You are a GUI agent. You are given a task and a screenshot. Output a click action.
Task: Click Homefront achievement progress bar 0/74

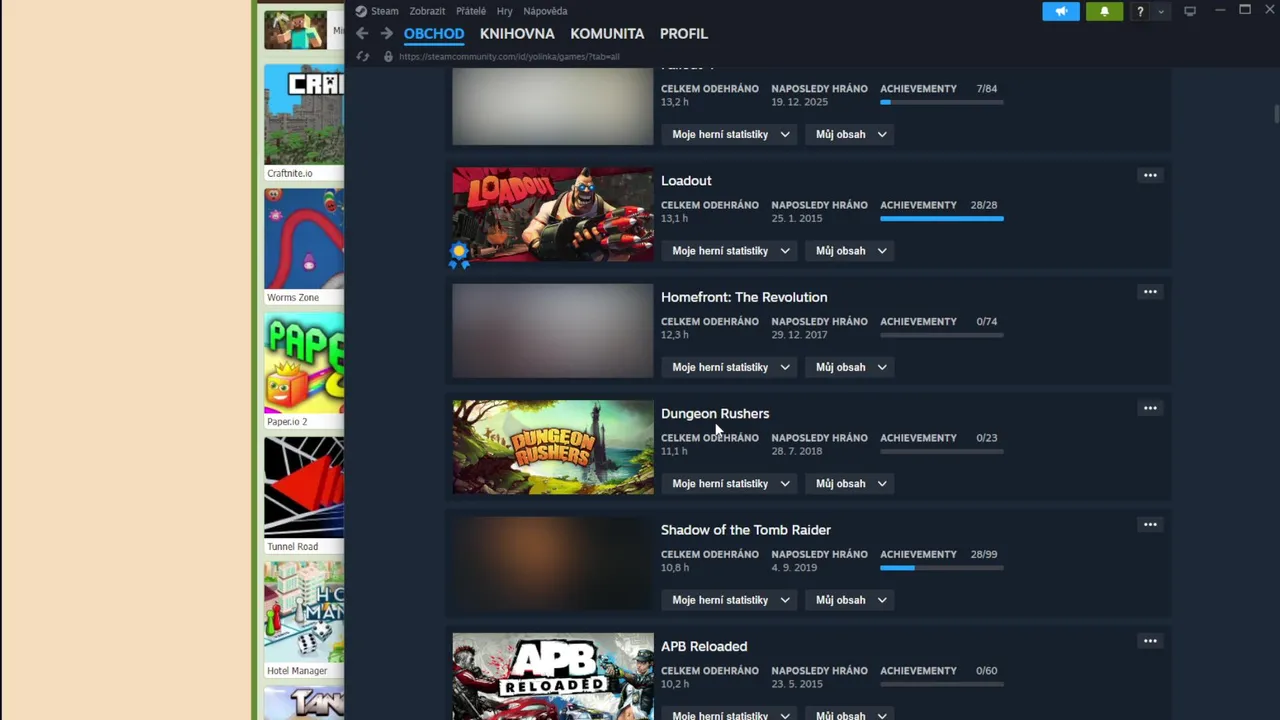click(x=941, y=335)
